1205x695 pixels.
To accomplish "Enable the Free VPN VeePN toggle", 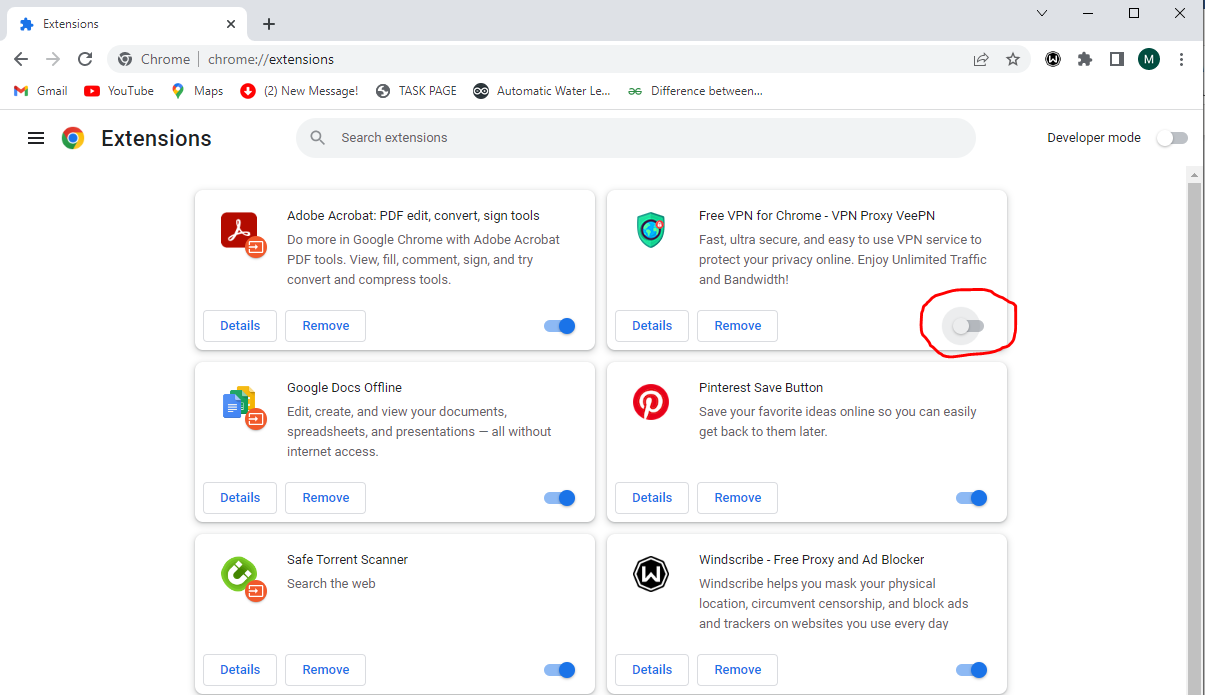I will pyautogui.click(x=968, y=326).
